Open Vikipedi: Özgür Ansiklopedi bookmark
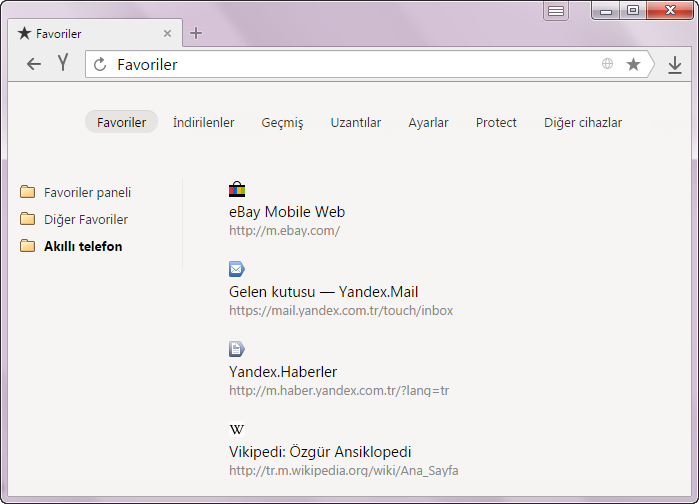Screen dimensions: 699x504 click(320, 452)
